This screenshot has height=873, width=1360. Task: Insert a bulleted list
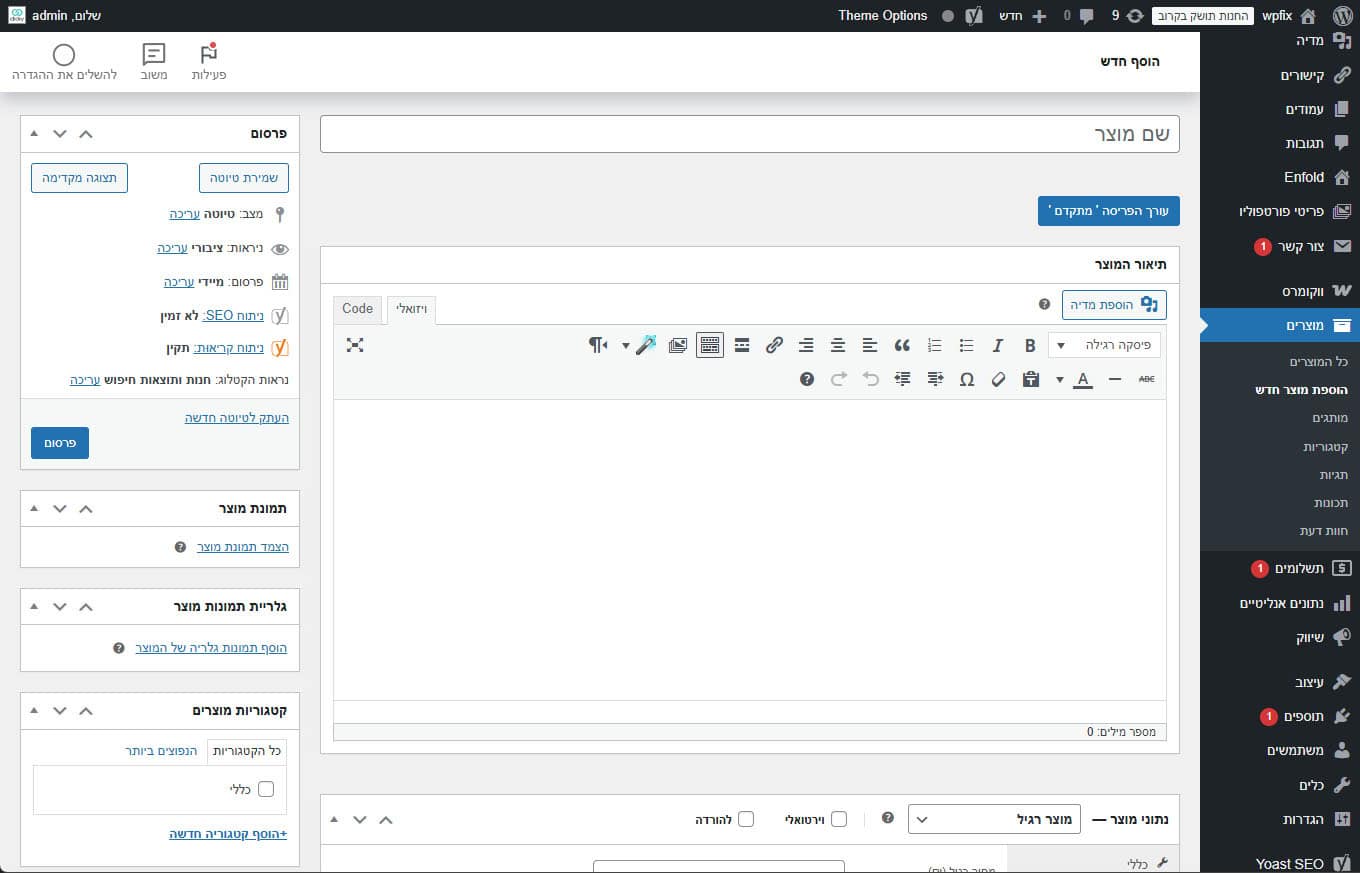point(966,346)
